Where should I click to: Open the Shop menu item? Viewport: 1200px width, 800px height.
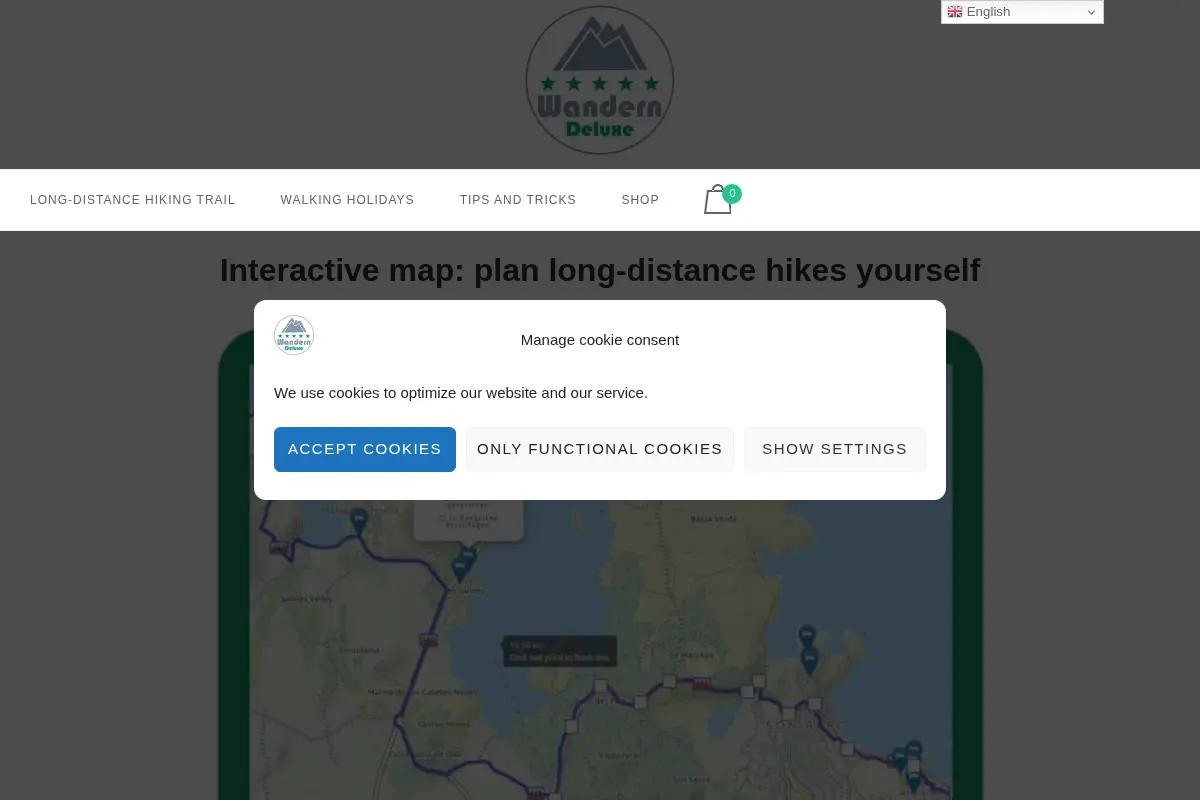pyautogui.click(x=640, y=200)
